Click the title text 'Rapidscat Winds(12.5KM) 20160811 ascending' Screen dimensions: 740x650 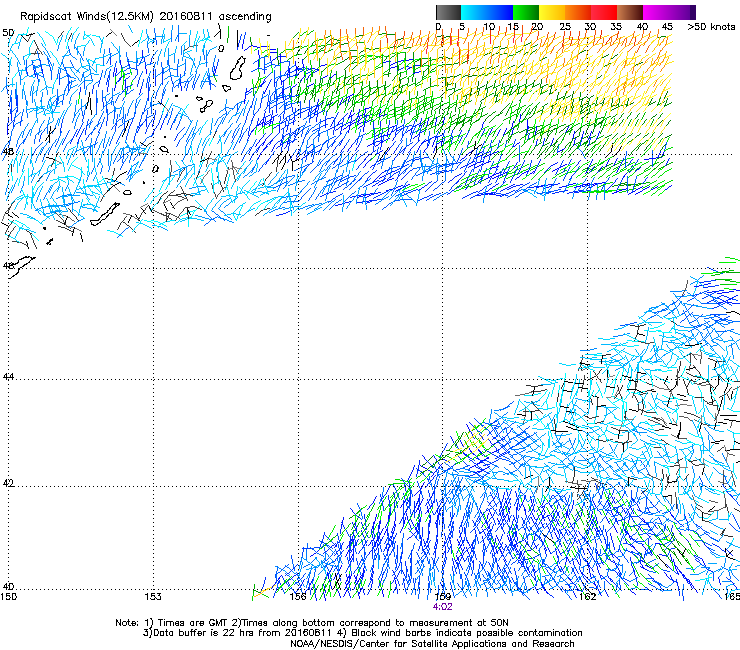(146, 17)
